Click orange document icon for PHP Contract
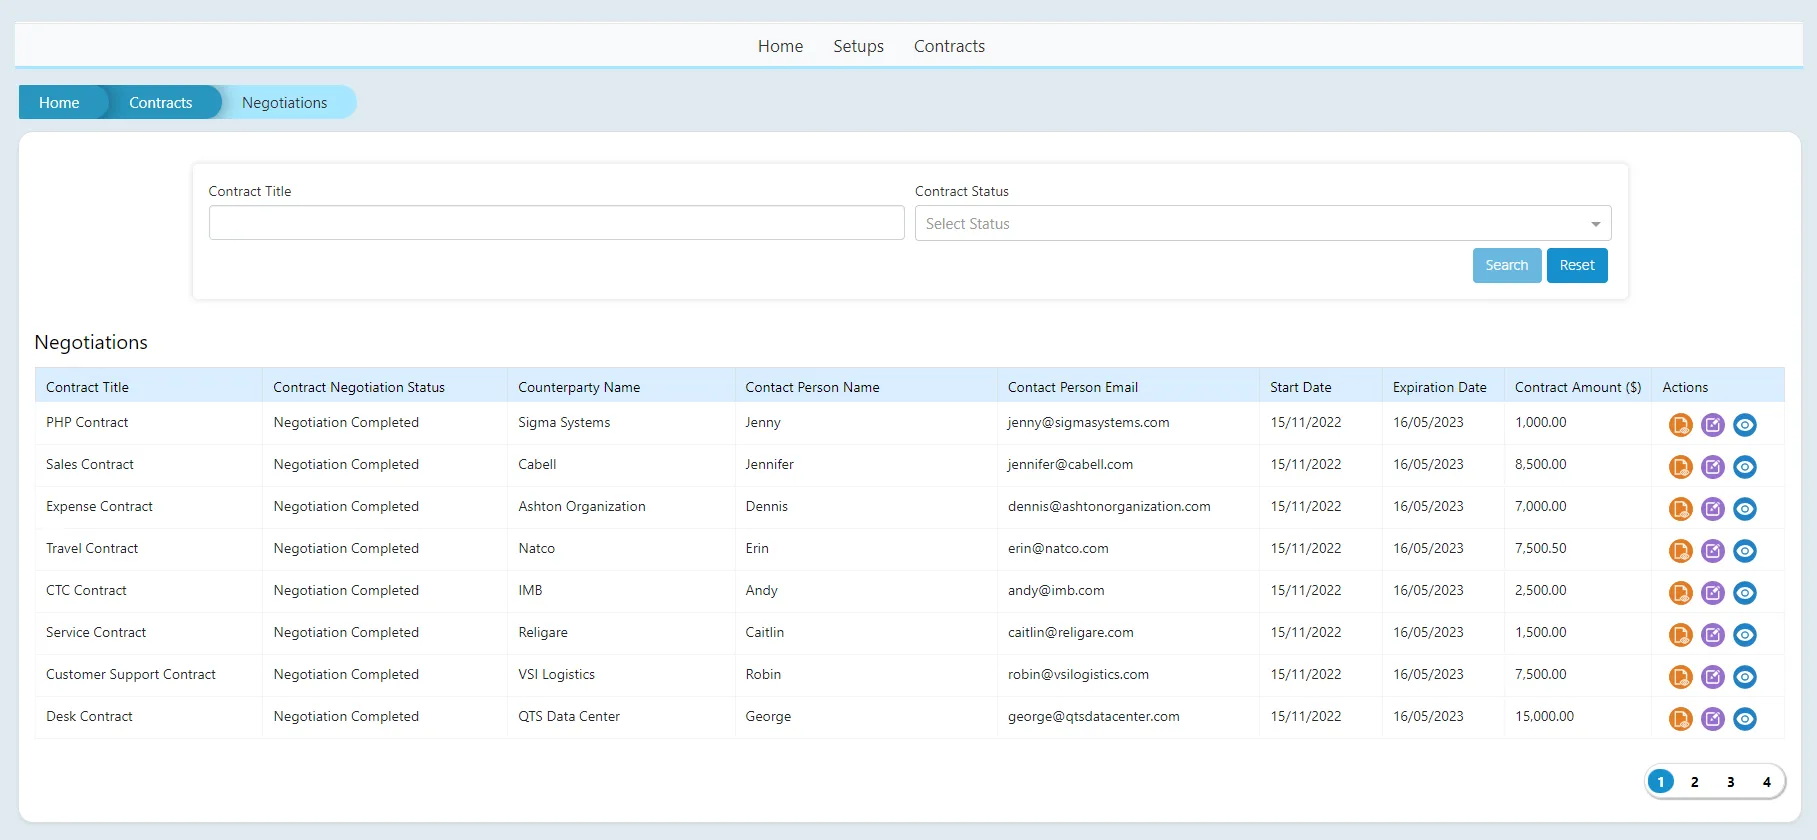Image resolution: width=1817 pixels, height=840 pixels. point(1680,425)
